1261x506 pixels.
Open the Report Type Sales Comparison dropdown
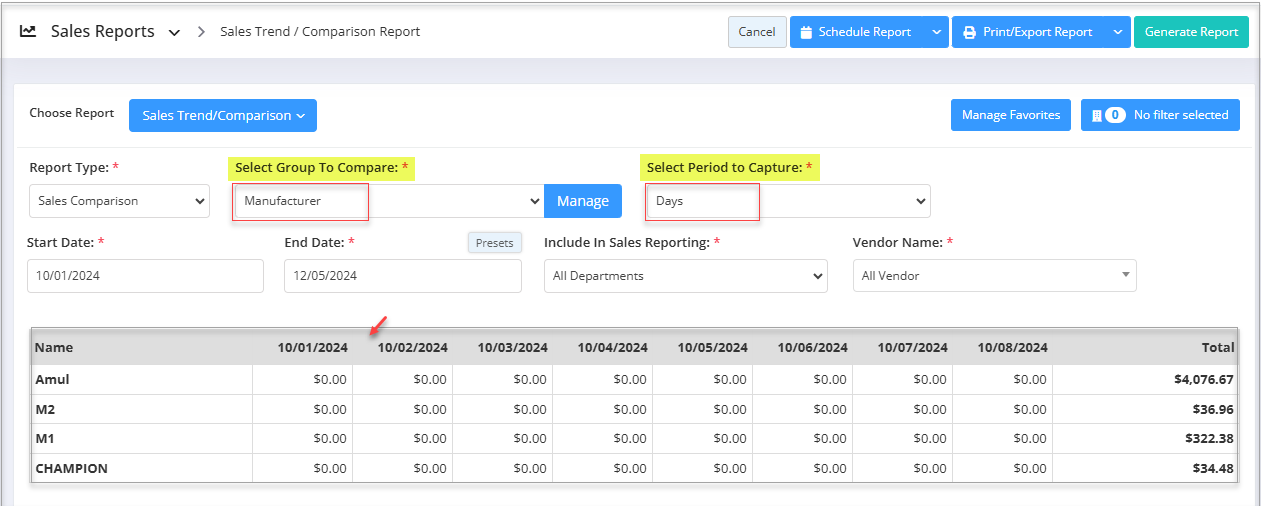(x=119, y=201)
